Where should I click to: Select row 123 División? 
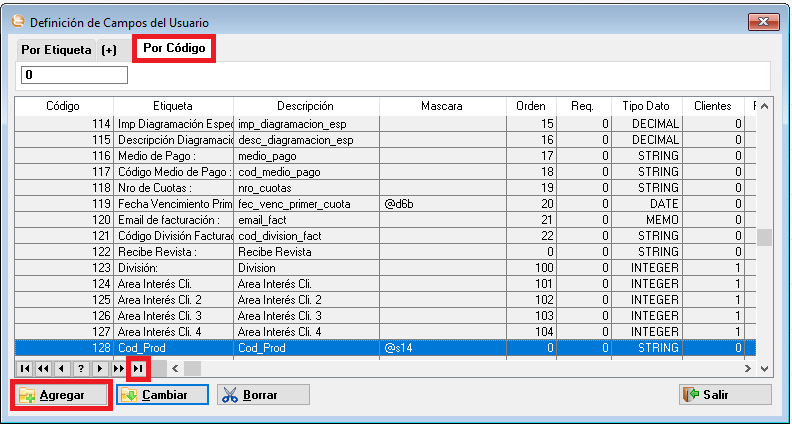[x=300, y=268]
